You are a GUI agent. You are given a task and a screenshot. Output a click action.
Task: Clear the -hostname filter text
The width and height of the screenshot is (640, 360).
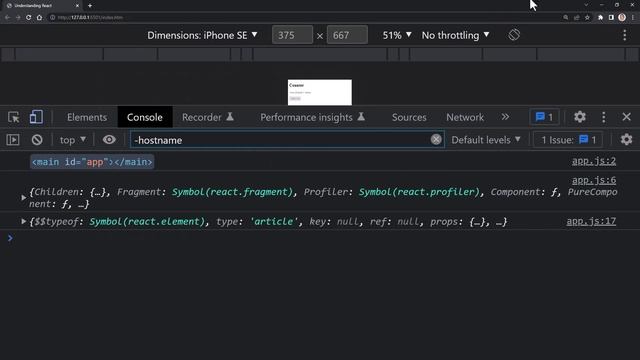tap(436, 140)
